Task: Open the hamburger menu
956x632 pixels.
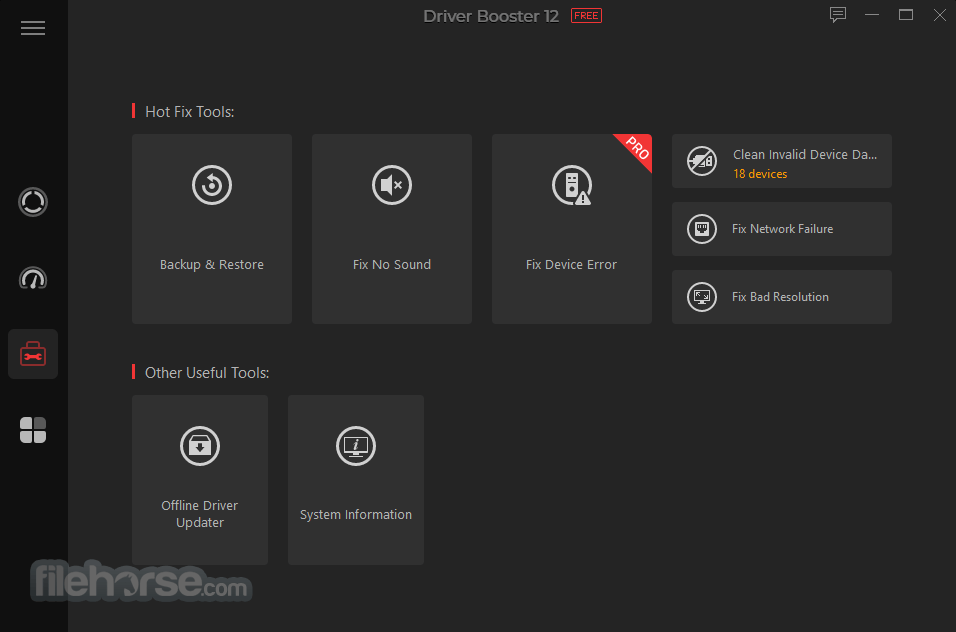Action: pyautogui.click(x=33, y=28)
